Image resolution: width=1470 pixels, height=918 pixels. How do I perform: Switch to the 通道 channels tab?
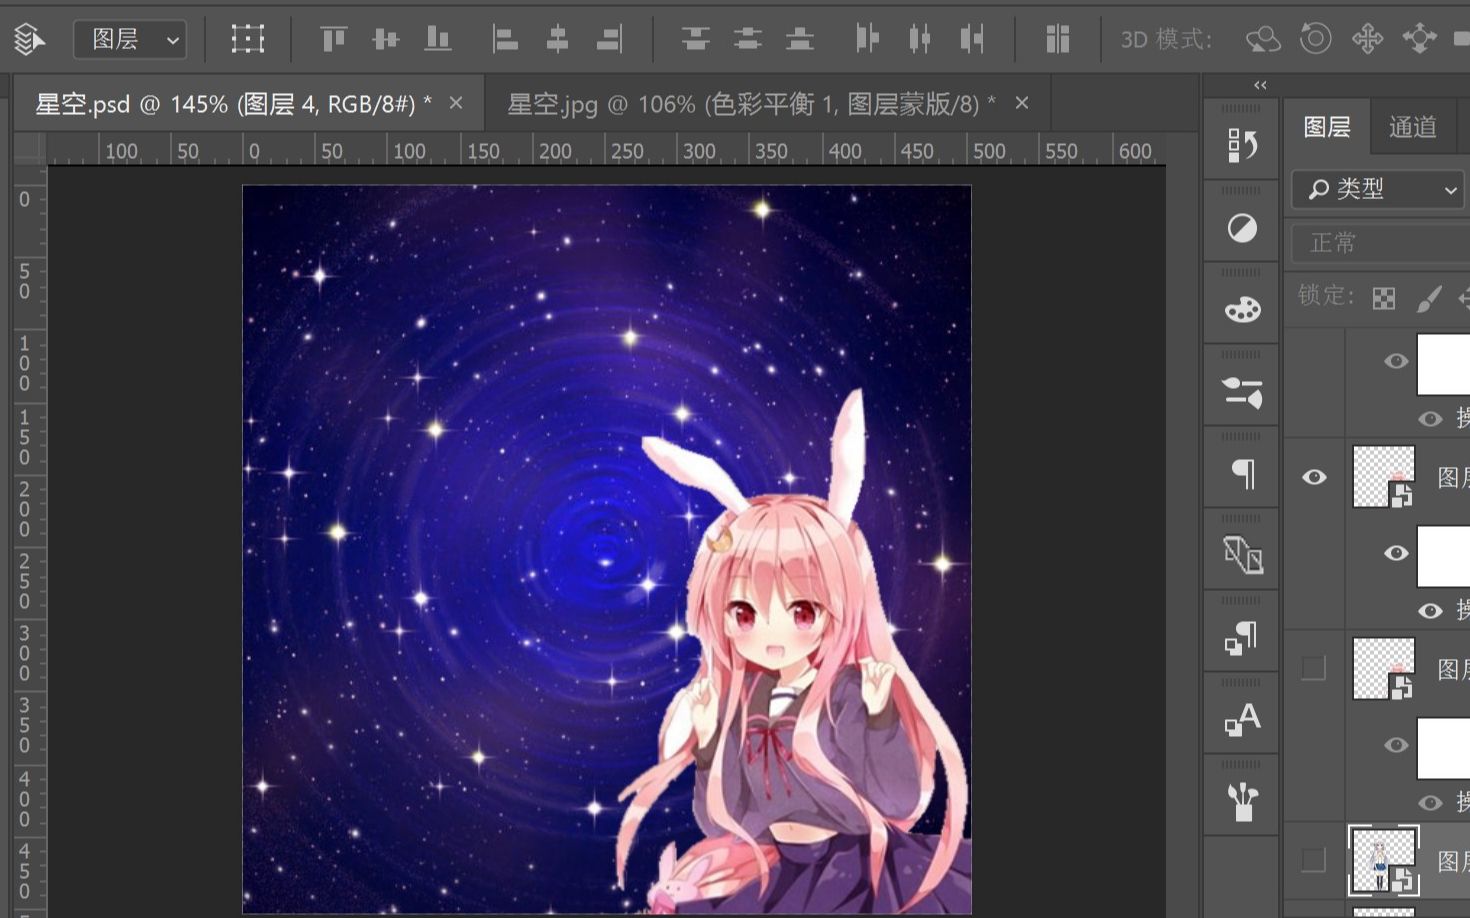pyautogui.click(x=1413, y=127)
